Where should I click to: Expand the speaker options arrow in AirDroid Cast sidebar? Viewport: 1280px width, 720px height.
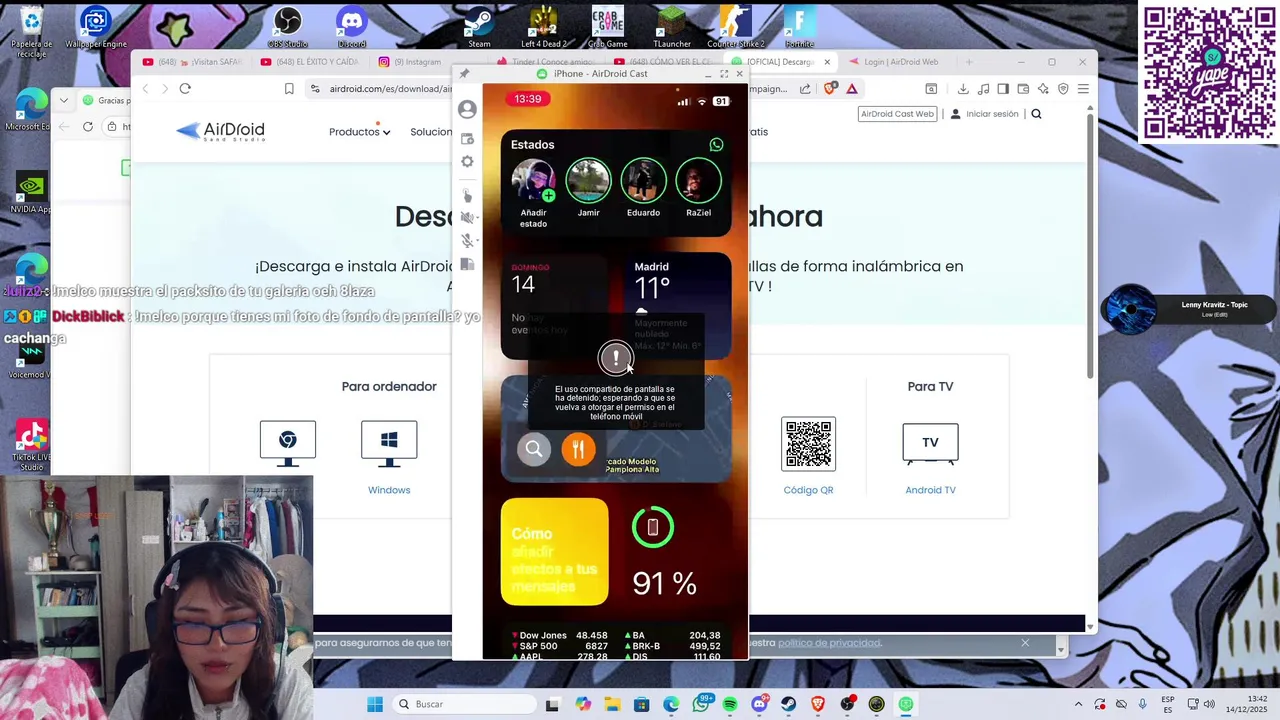[476, 217]
